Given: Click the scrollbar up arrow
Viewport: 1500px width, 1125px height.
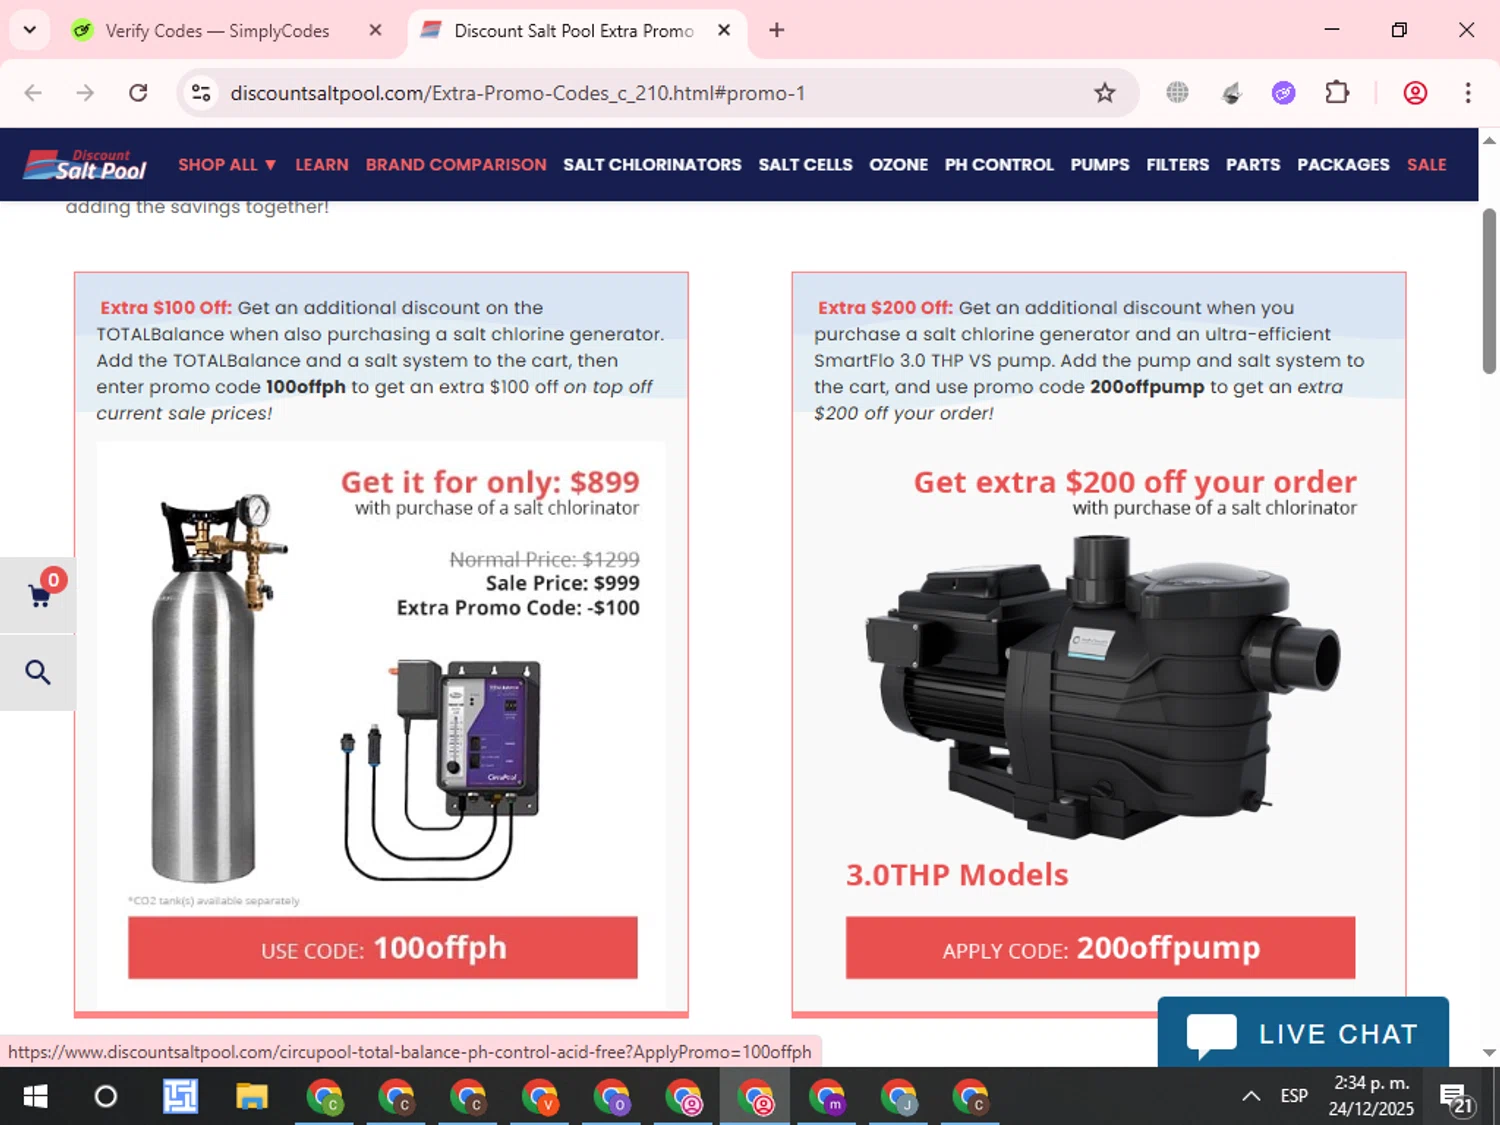Looking at the screenshot, I should (x=1489, y=141).
